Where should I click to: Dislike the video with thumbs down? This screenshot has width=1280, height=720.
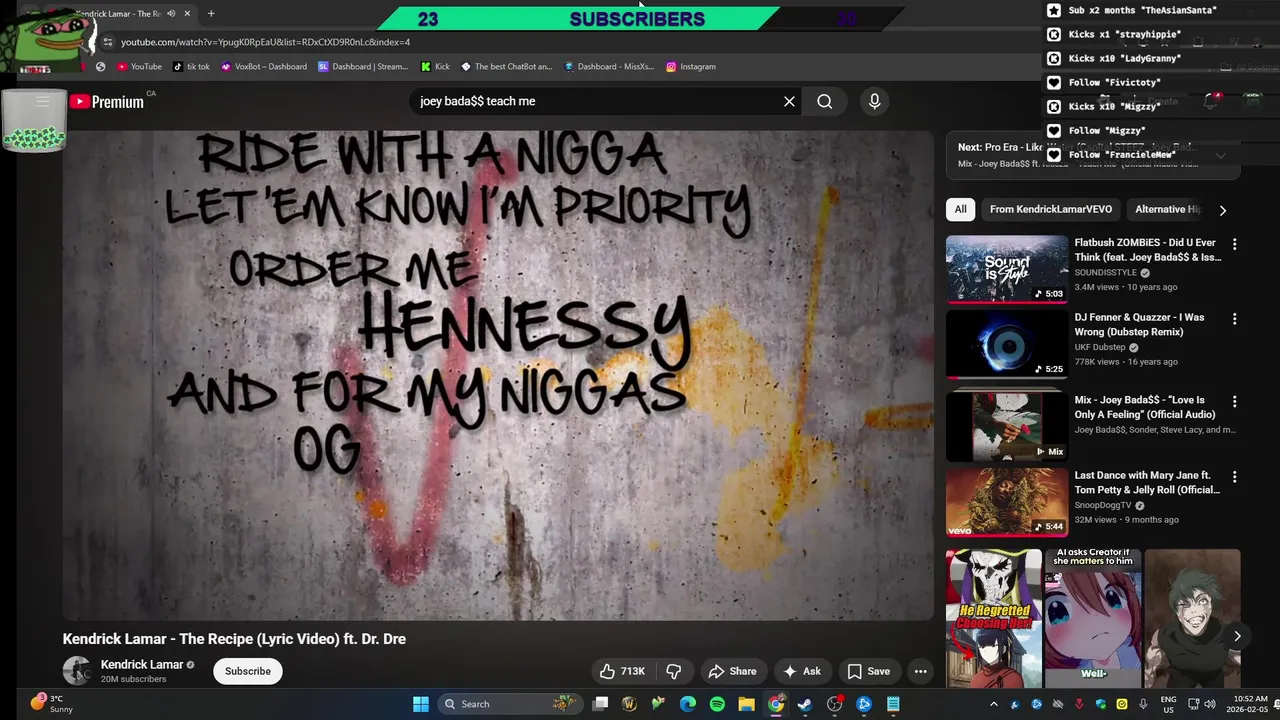pos(674,671)
